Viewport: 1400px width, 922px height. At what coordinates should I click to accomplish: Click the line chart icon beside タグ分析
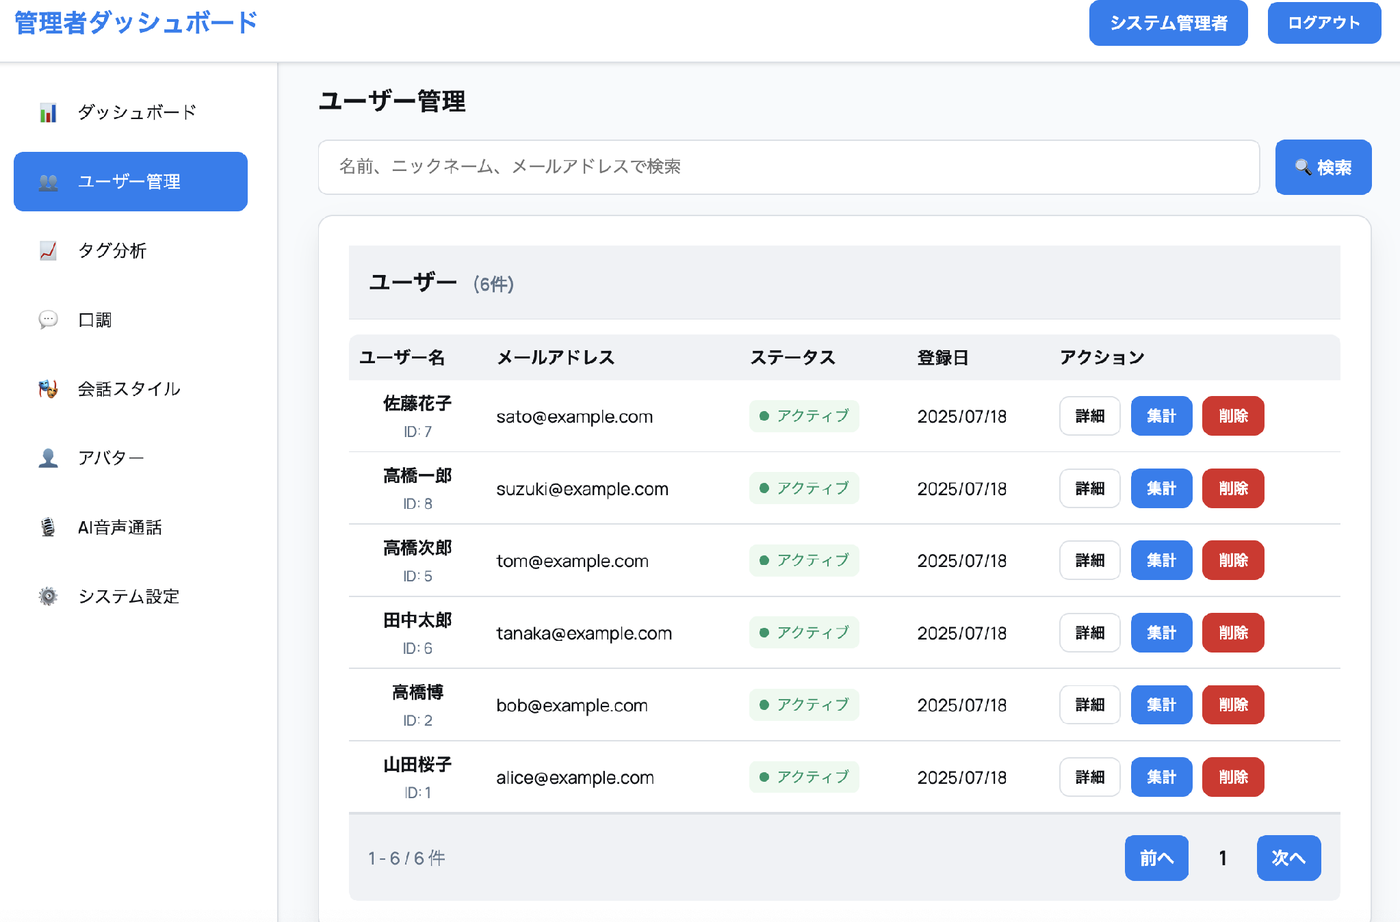(x=48, y=251)
